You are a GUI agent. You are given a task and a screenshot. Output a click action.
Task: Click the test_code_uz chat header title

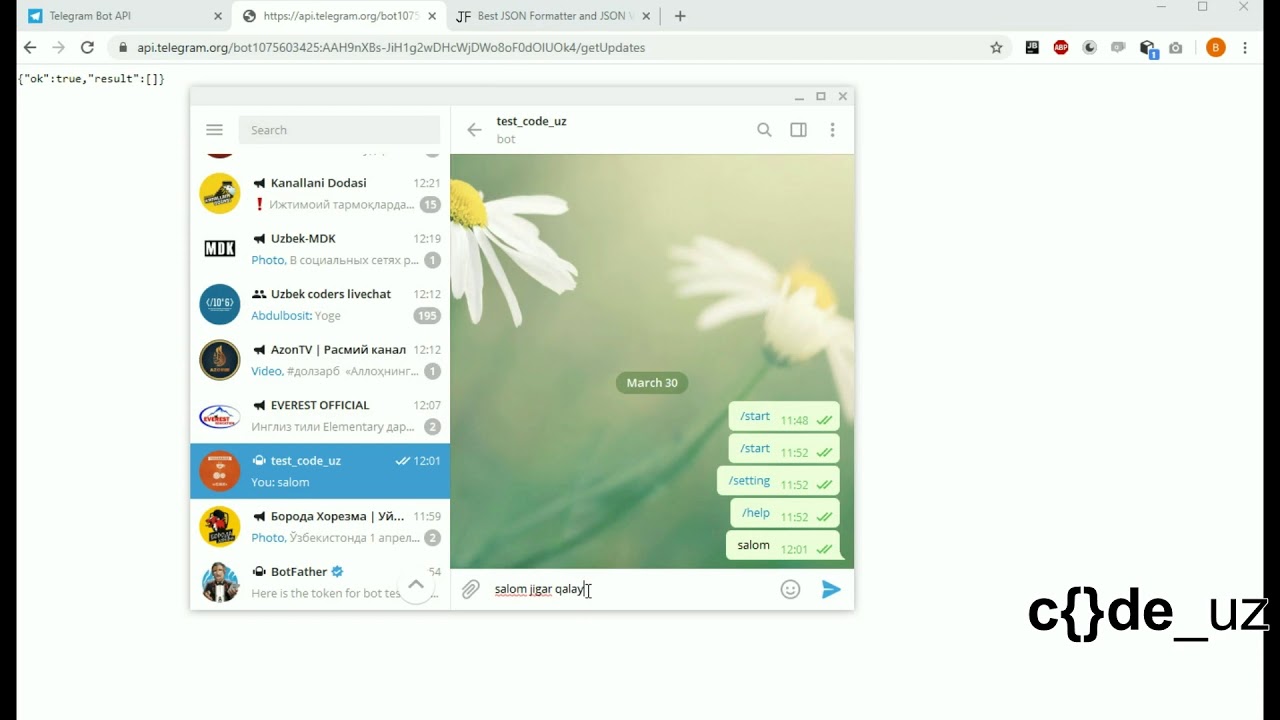[x=531, y=121]
